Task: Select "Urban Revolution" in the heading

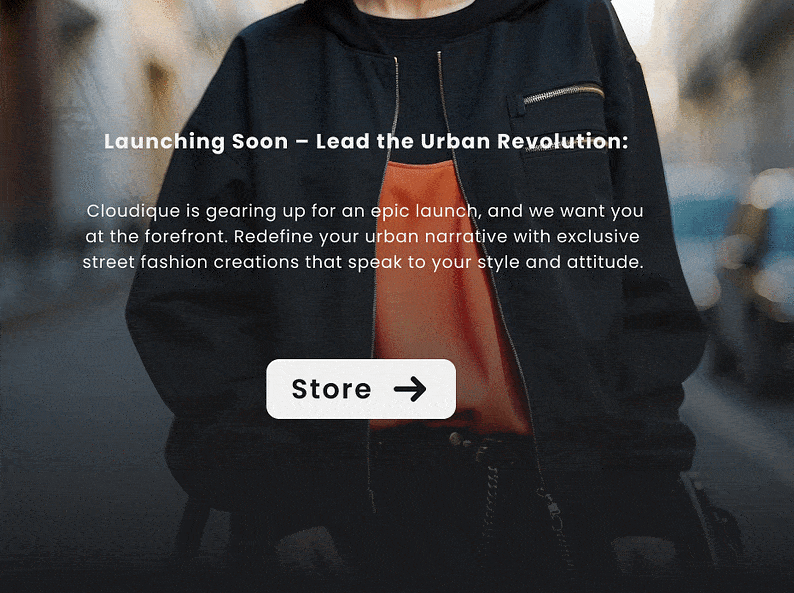Action: 524,141
